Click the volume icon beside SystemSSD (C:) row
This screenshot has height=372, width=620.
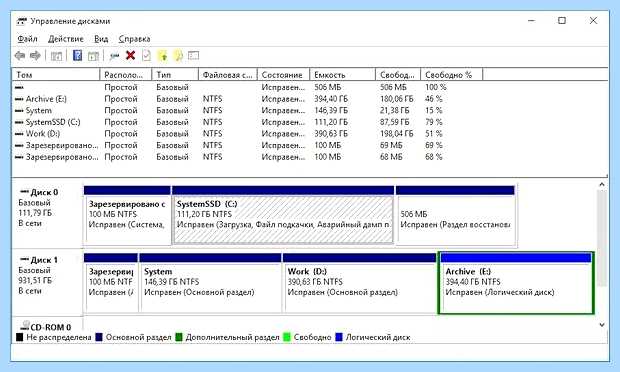(19, 122)
